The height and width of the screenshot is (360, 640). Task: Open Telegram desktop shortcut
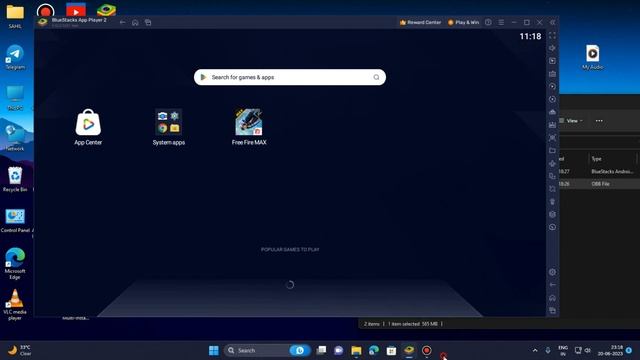click(15, 57)
